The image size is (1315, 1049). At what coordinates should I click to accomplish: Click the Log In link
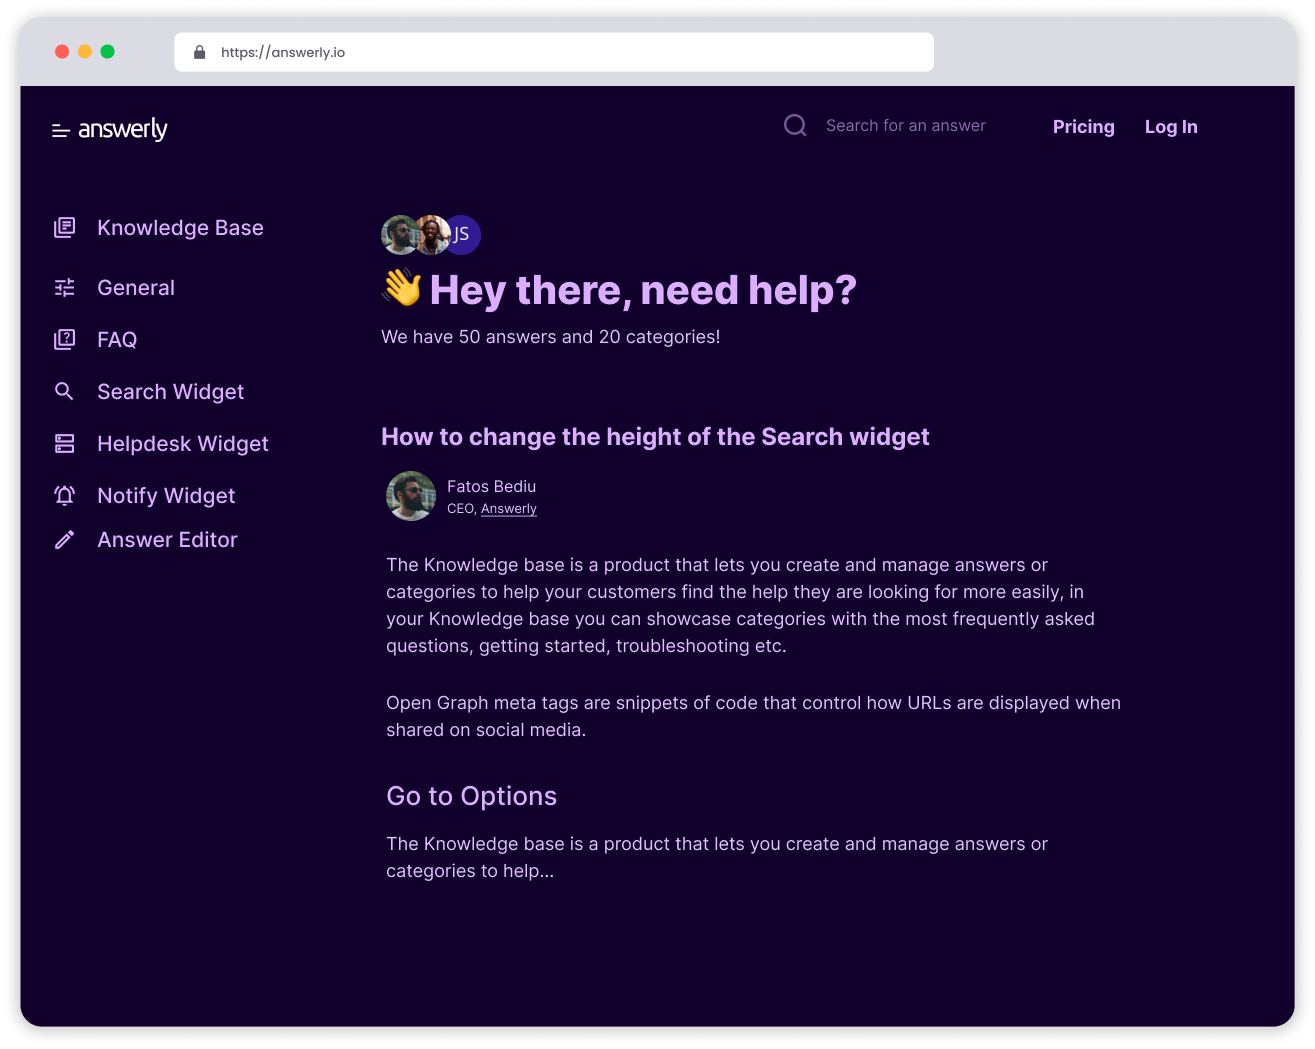[x=1171, y=127]
